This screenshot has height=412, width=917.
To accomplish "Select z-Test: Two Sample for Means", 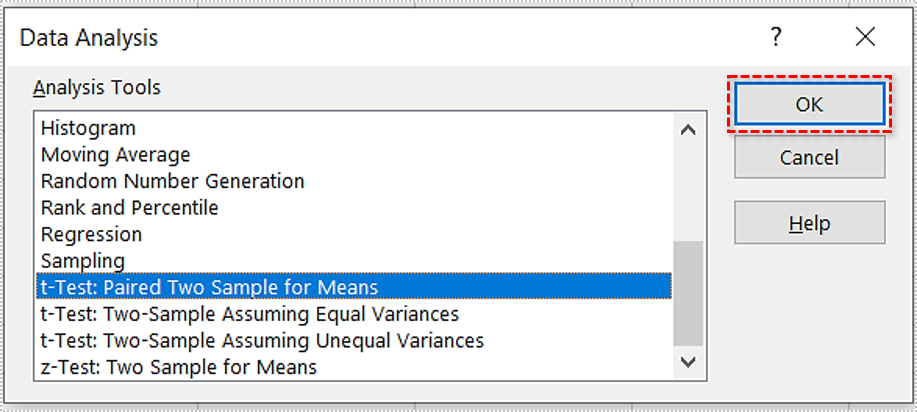I will tap(178, 367).
